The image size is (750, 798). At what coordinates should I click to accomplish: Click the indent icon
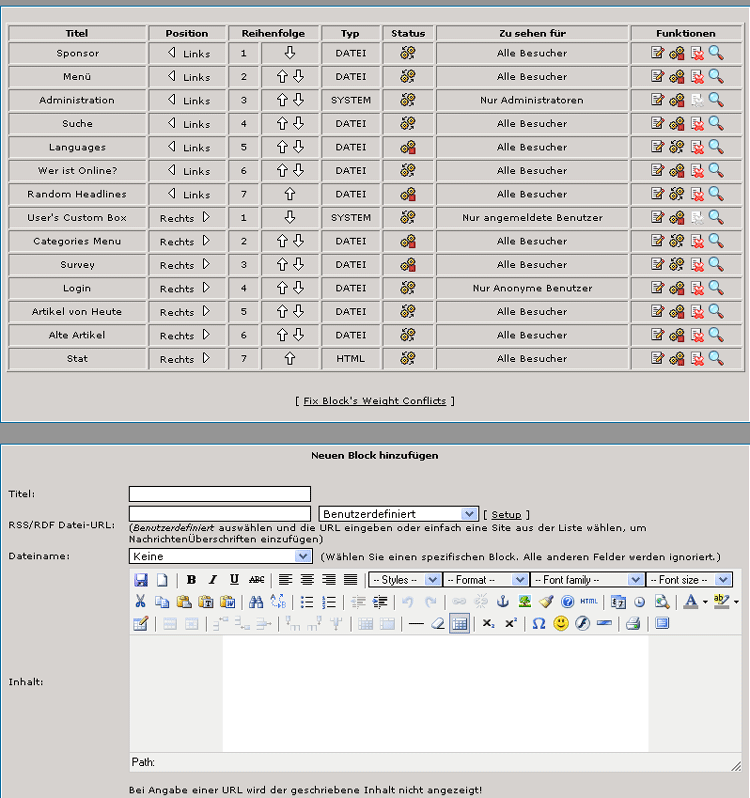tap(380, 602)
